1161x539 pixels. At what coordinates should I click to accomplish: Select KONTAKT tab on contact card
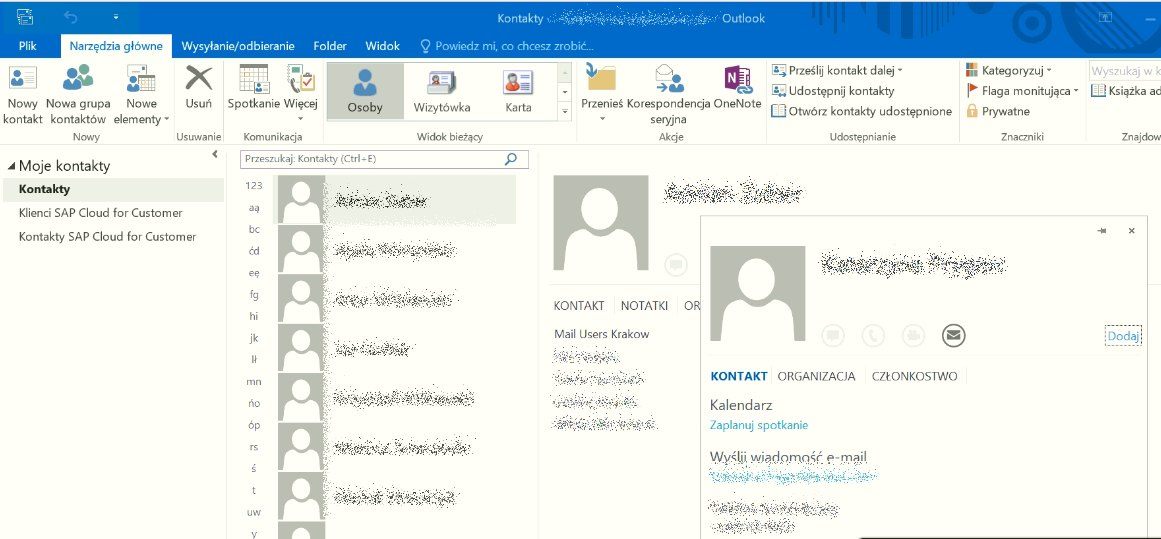tap(738, 376)
